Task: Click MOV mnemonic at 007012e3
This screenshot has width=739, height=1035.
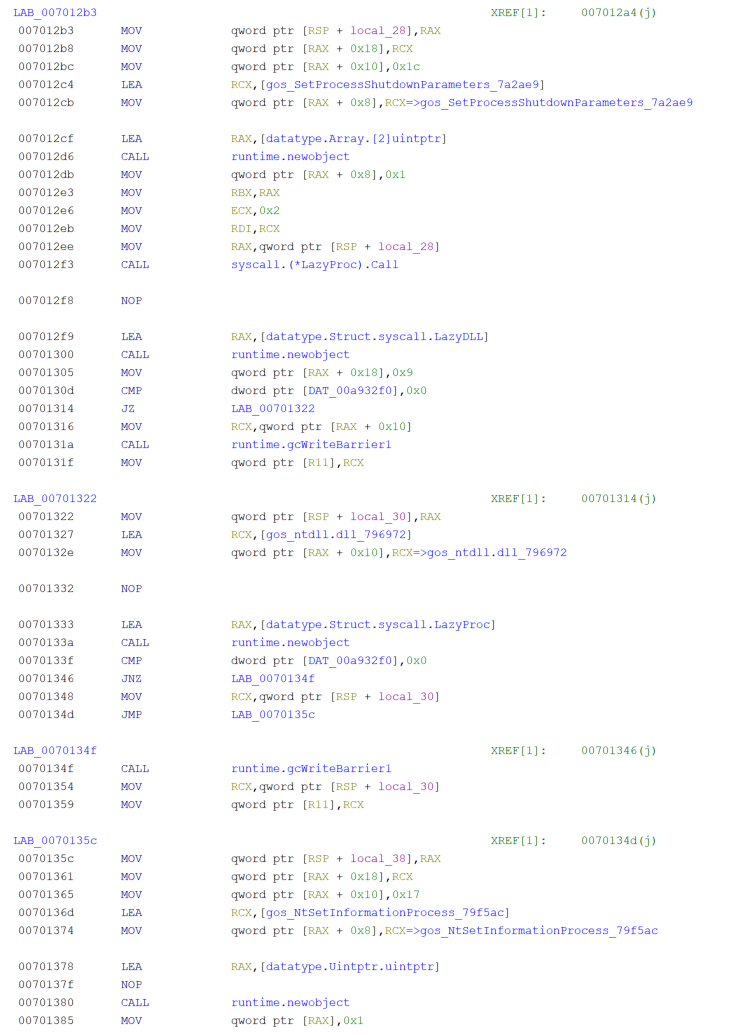Action: (131, 193)
